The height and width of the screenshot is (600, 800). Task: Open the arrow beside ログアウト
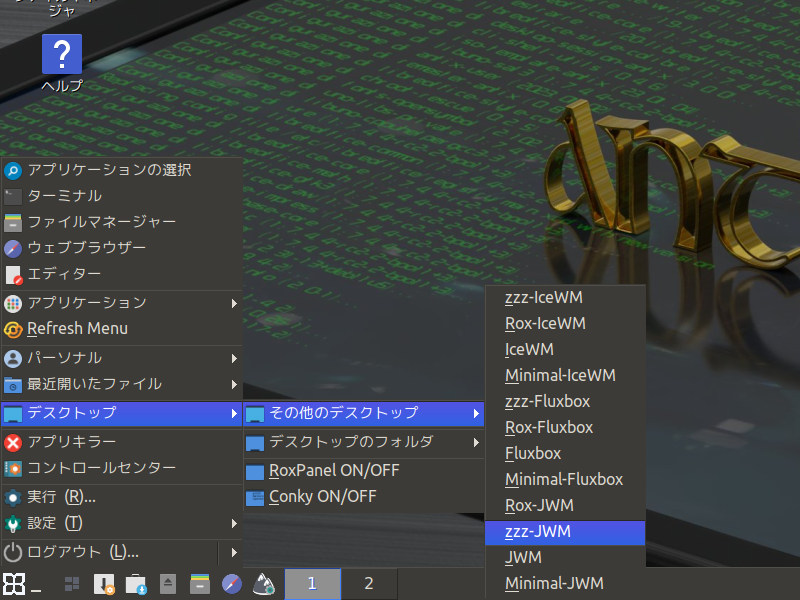[x=234, y=552]
